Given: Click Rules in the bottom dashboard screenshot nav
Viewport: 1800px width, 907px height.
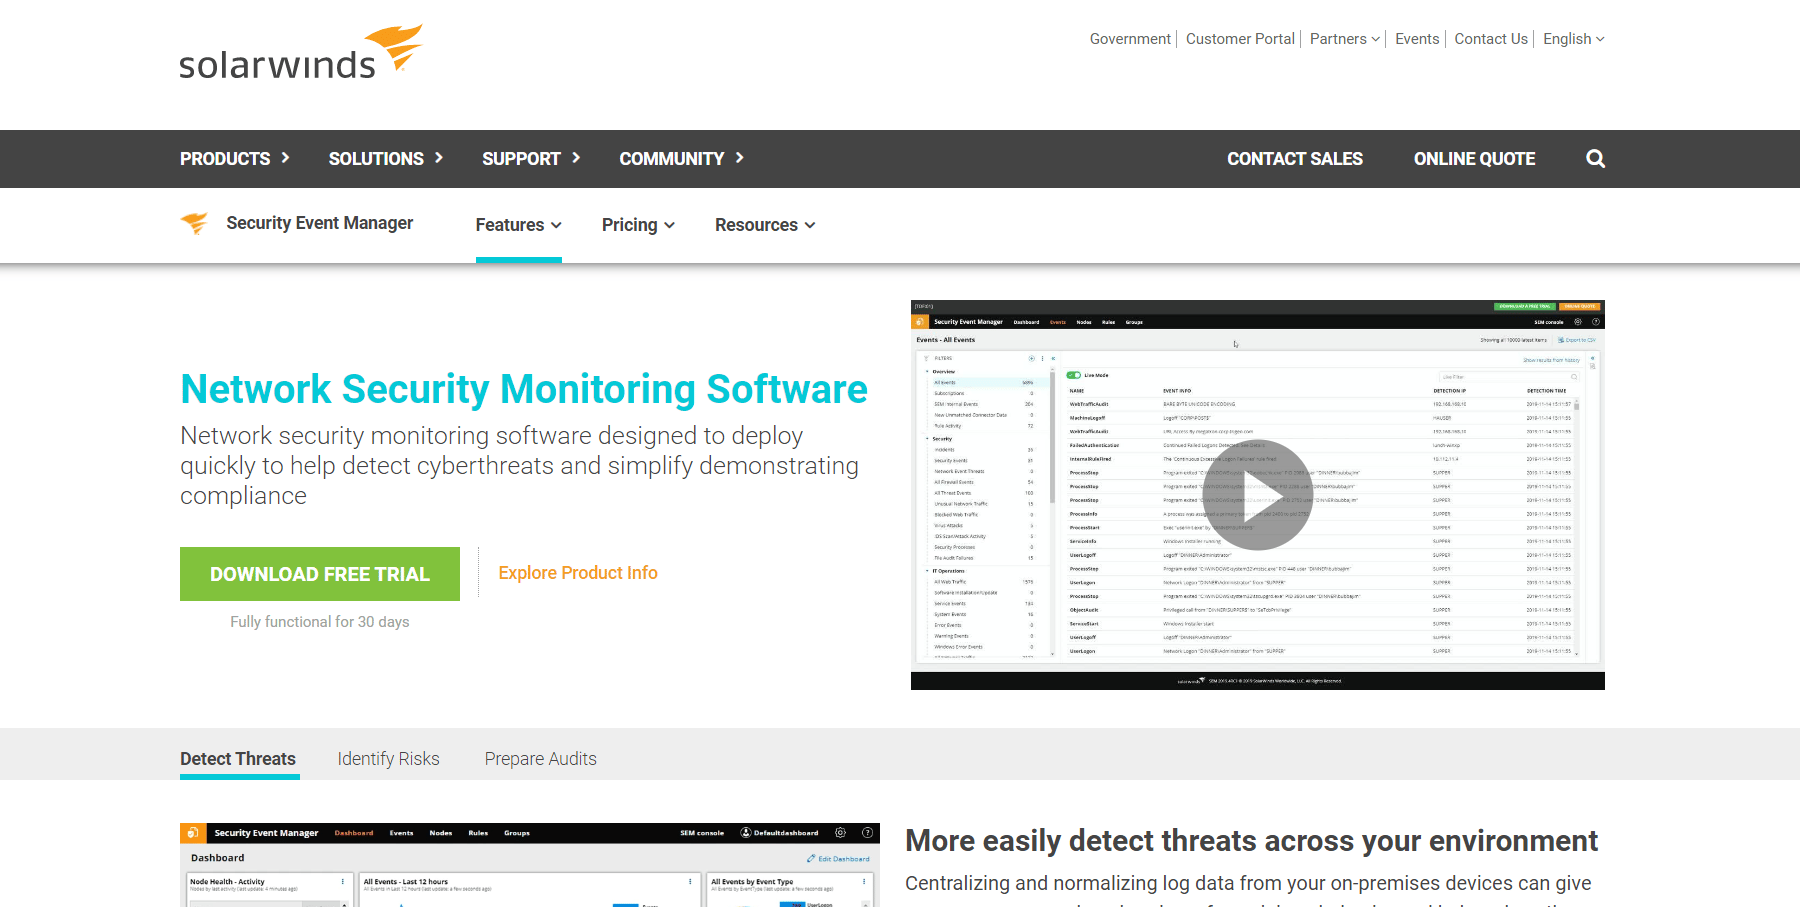Looking at the screenshot, I should point(478,833).
